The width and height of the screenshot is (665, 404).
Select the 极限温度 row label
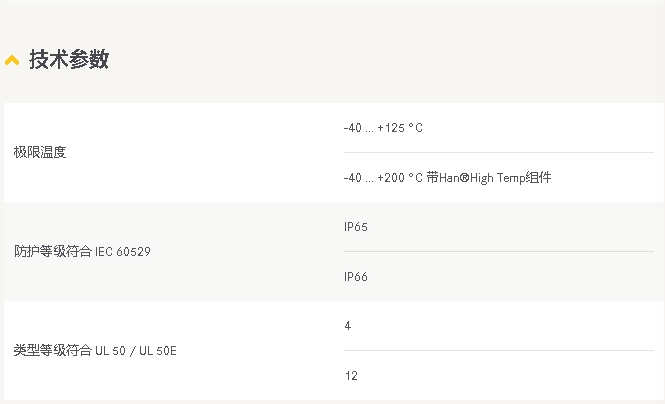pos(40,153)
